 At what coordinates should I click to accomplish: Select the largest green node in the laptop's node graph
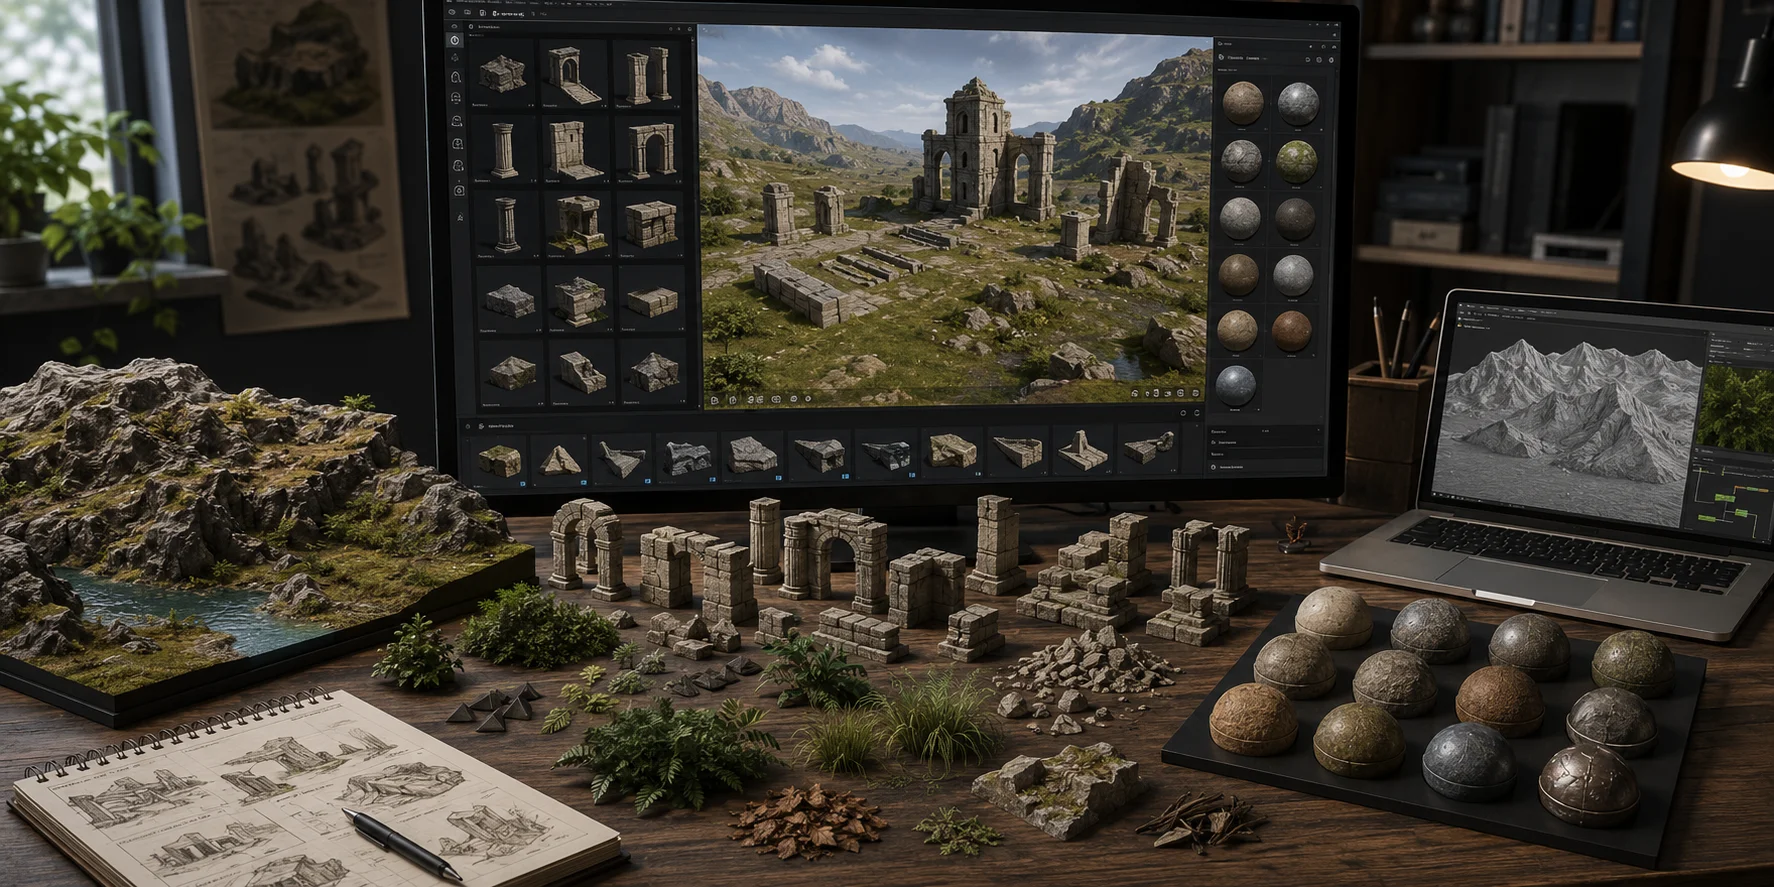(1727, 497)
